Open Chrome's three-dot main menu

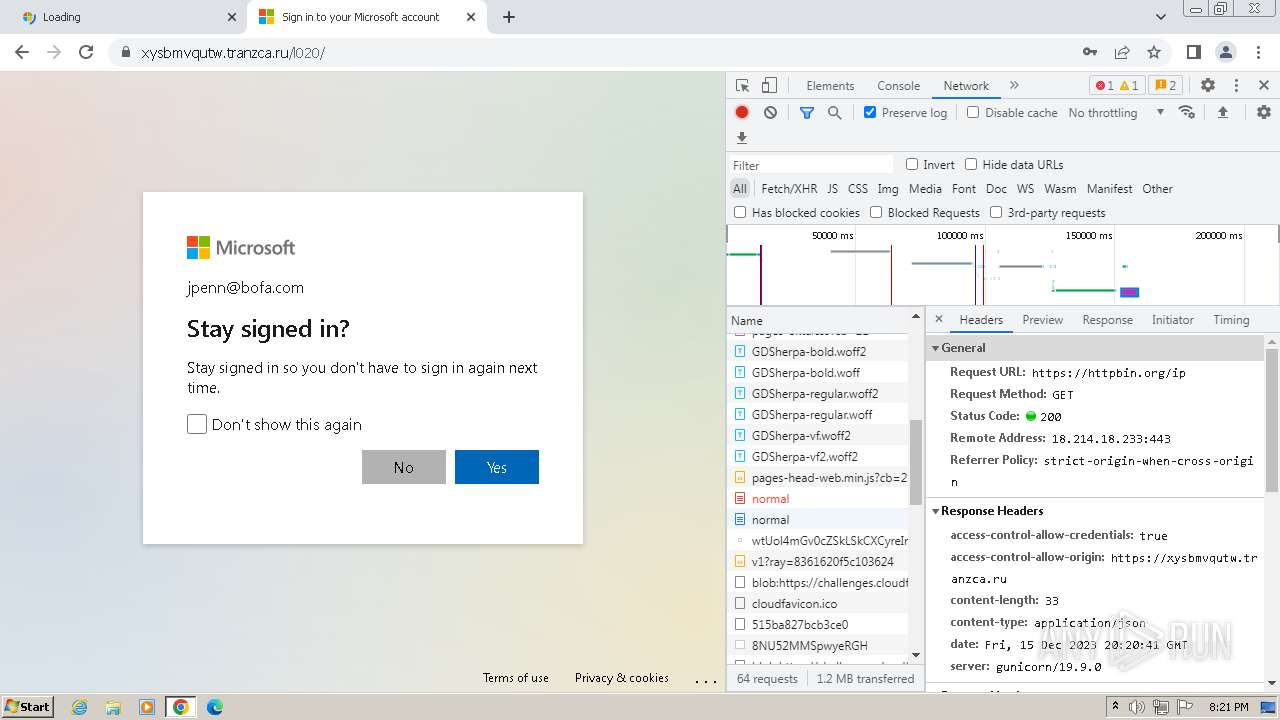(1257, 53)
